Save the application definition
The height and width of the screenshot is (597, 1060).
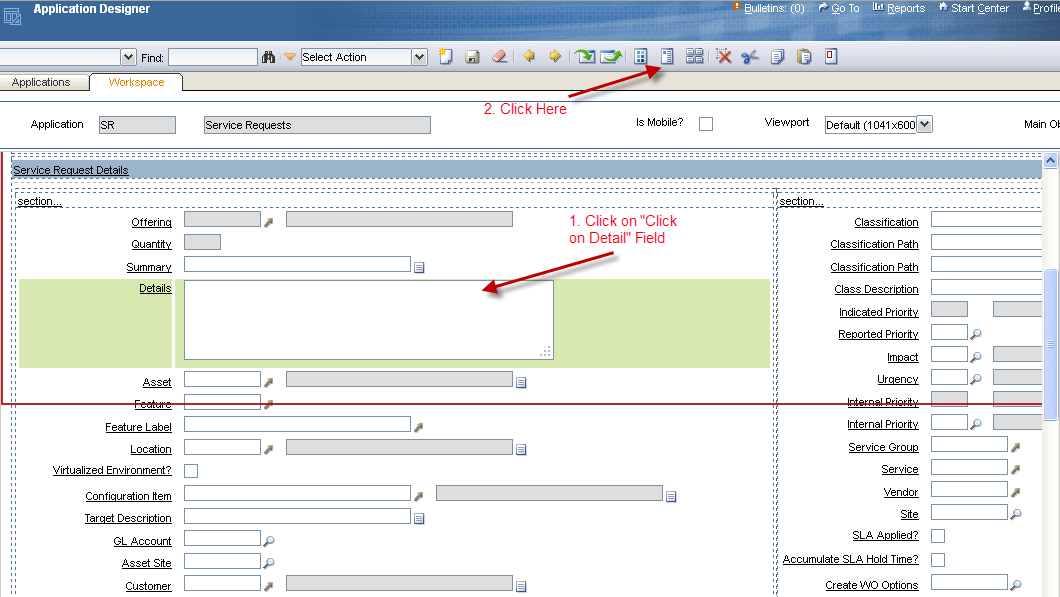click(472, 56)
